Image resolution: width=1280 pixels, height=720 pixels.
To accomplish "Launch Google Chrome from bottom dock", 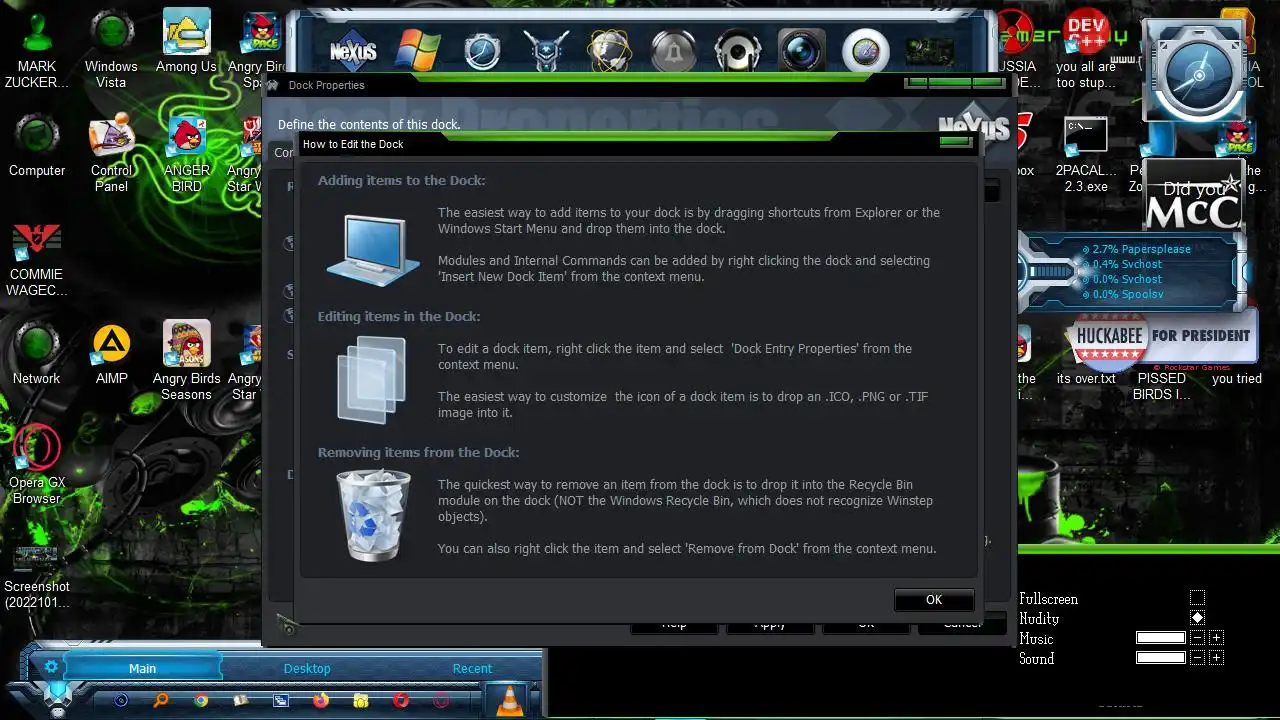I will point(201,700).
